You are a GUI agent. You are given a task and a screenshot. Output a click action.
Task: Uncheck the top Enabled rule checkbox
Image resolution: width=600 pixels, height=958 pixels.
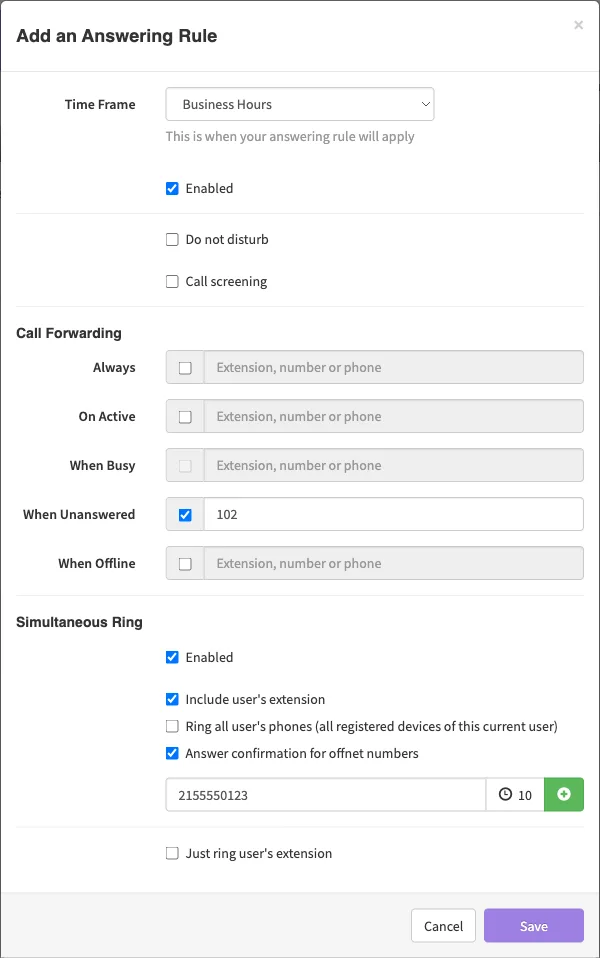pos(172,188)
